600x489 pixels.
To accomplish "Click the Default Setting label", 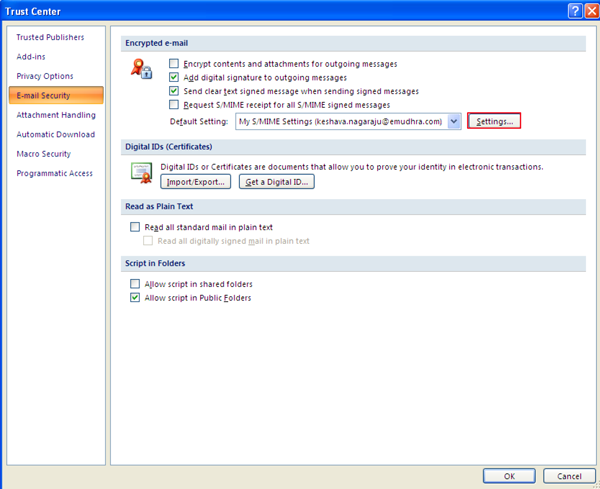I will pos(199,121).
